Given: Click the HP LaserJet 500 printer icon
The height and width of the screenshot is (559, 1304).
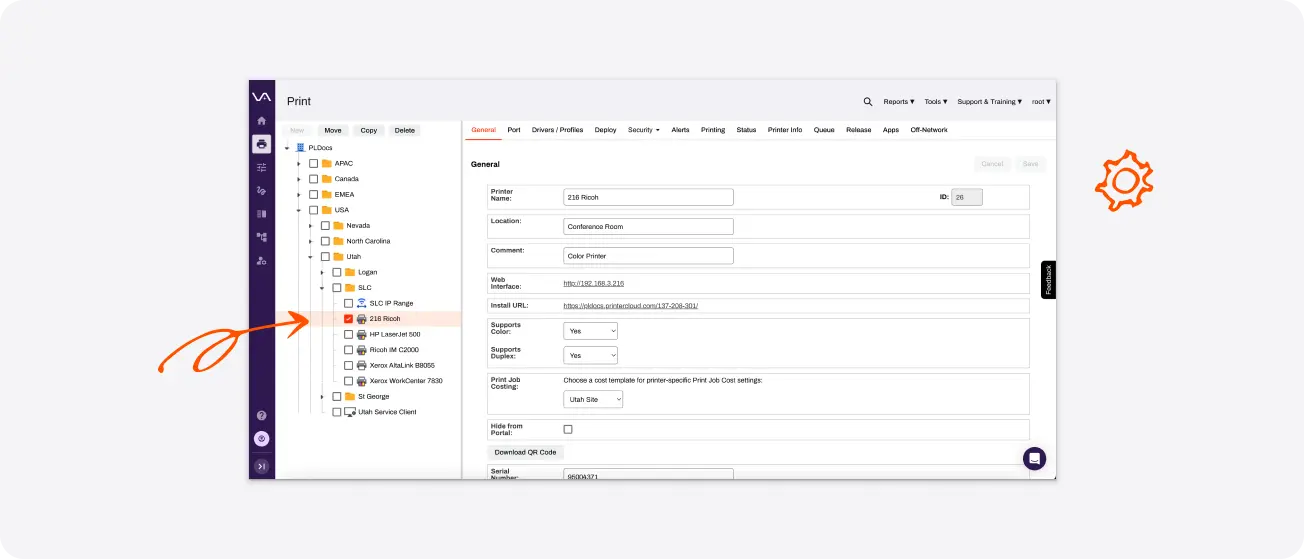Looking at the screenshot, I should click(x=362, y=334).
